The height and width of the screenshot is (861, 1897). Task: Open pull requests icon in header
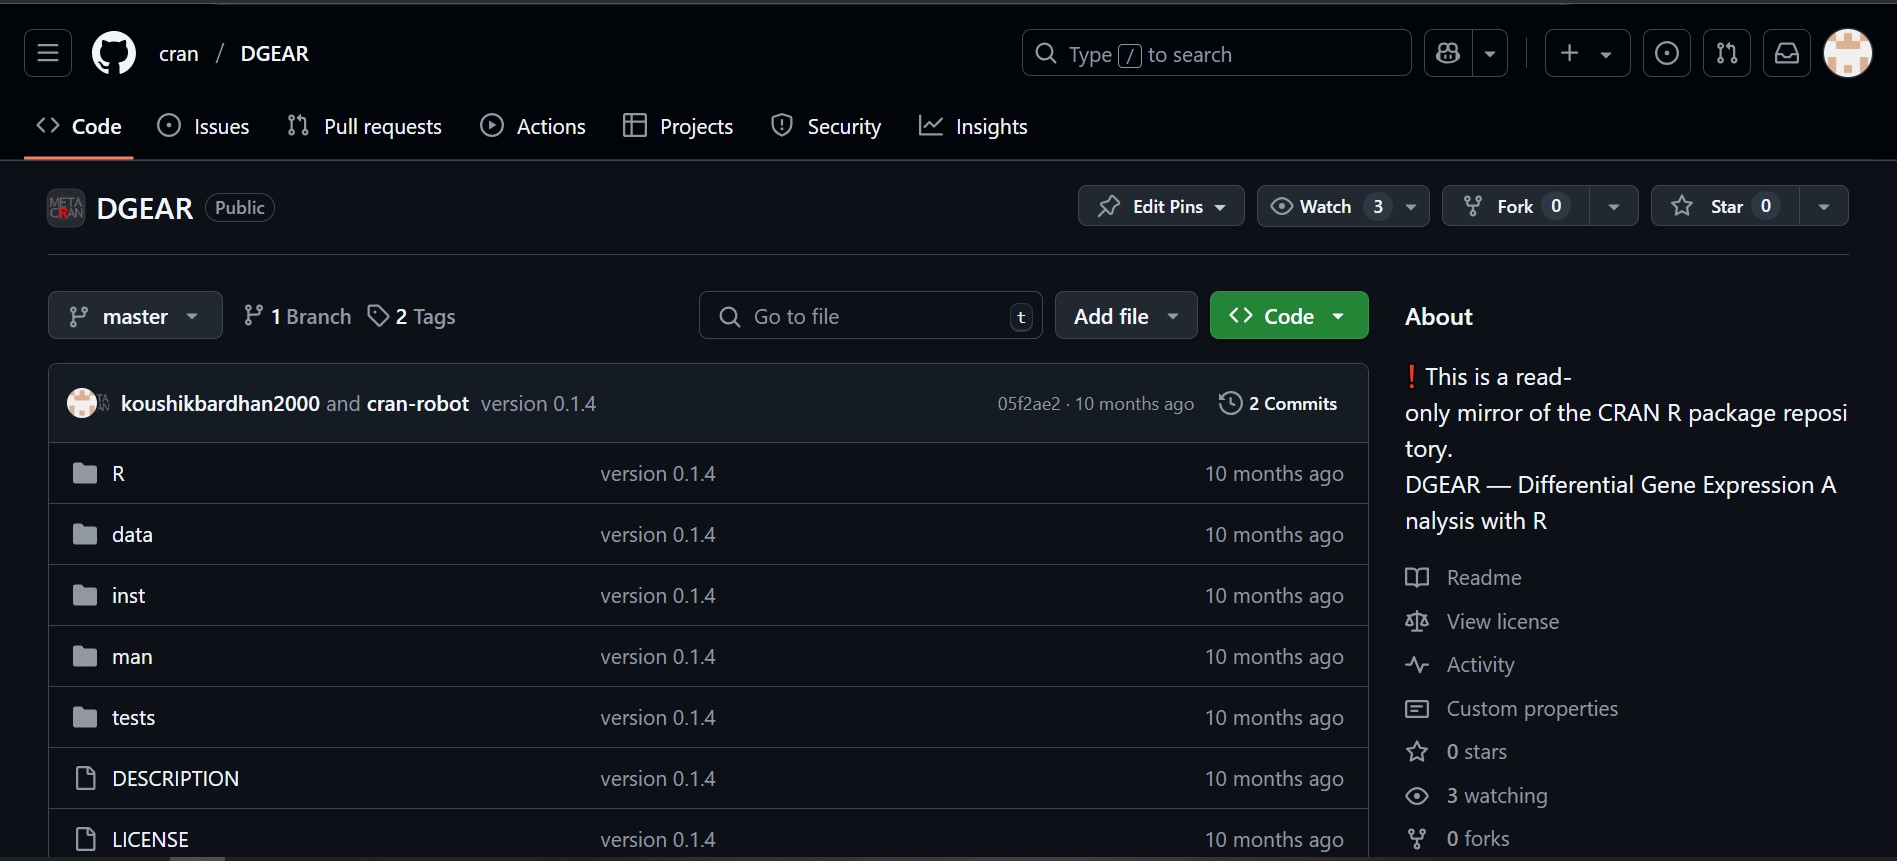pos(1727,53)
